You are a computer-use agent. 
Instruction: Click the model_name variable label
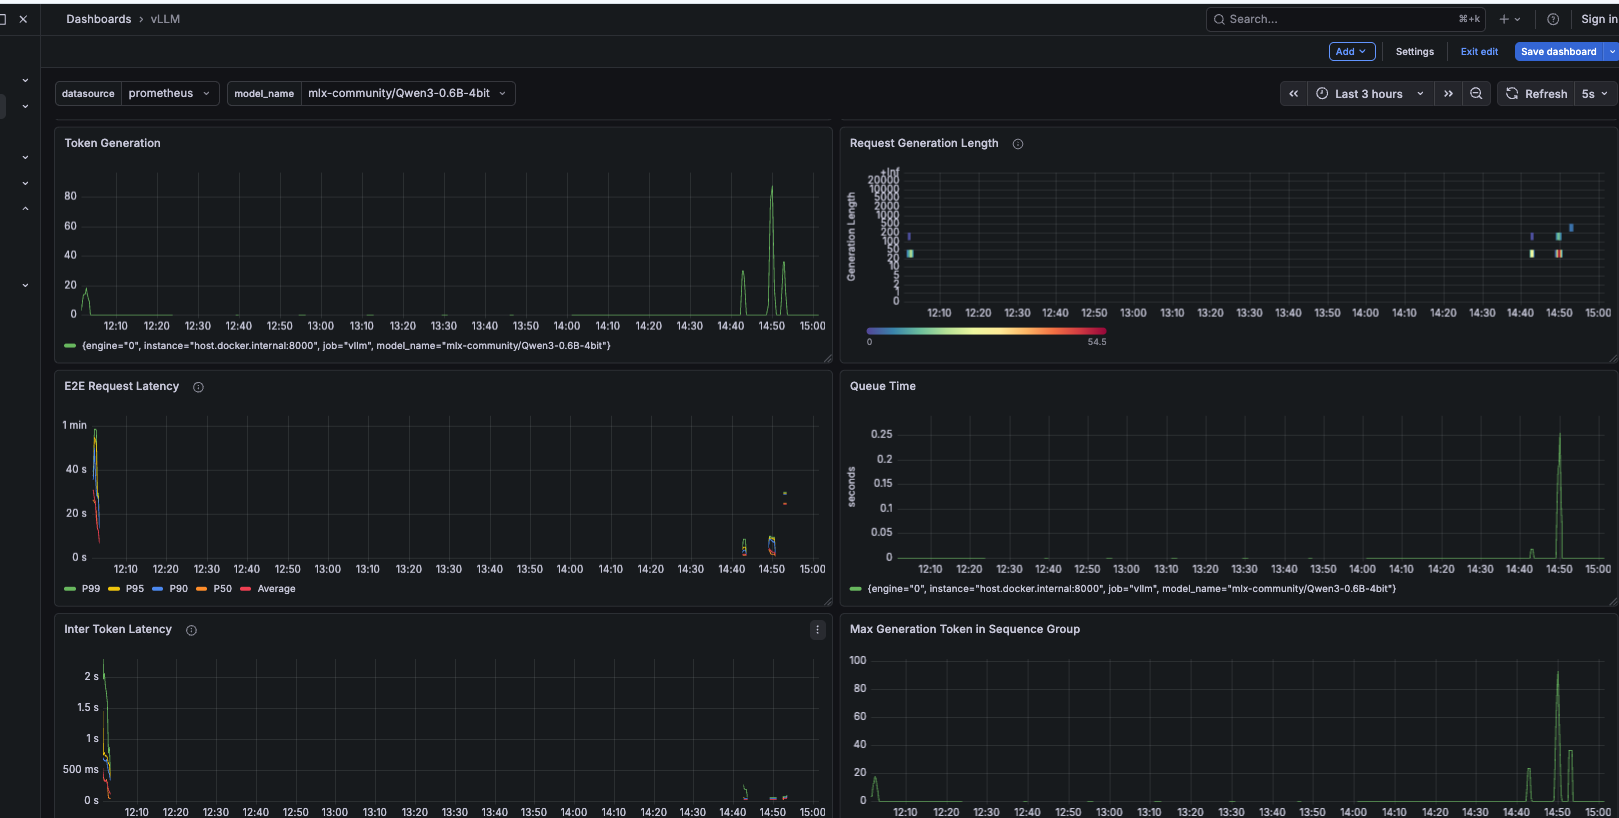264,94
